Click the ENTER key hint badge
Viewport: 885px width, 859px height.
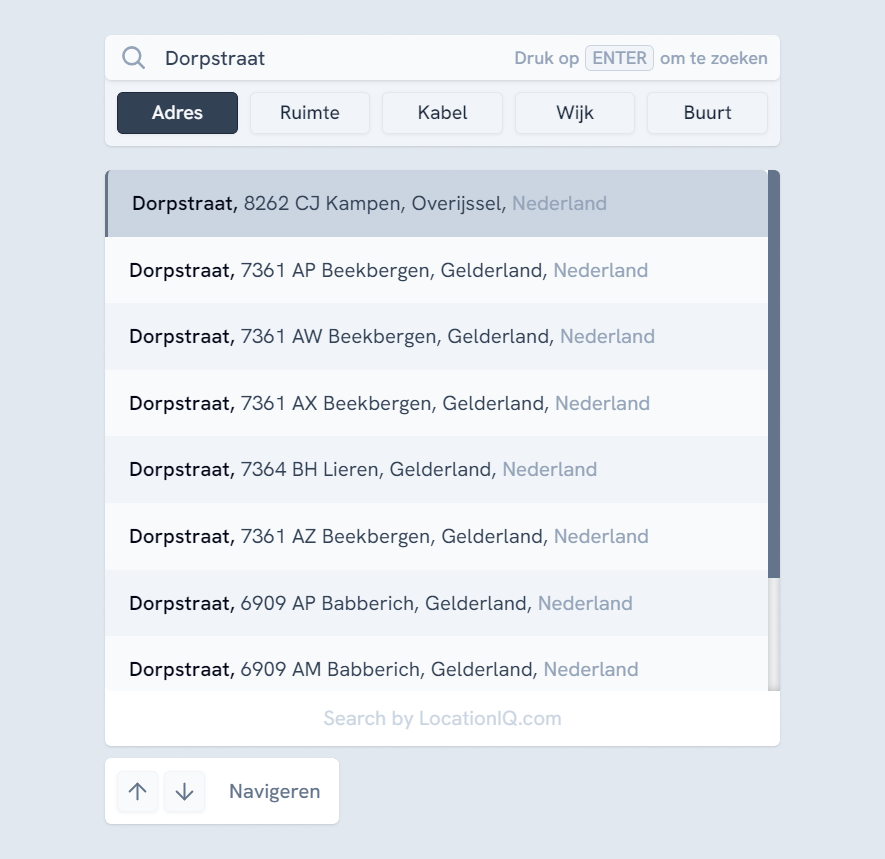[x=619, y=58]
